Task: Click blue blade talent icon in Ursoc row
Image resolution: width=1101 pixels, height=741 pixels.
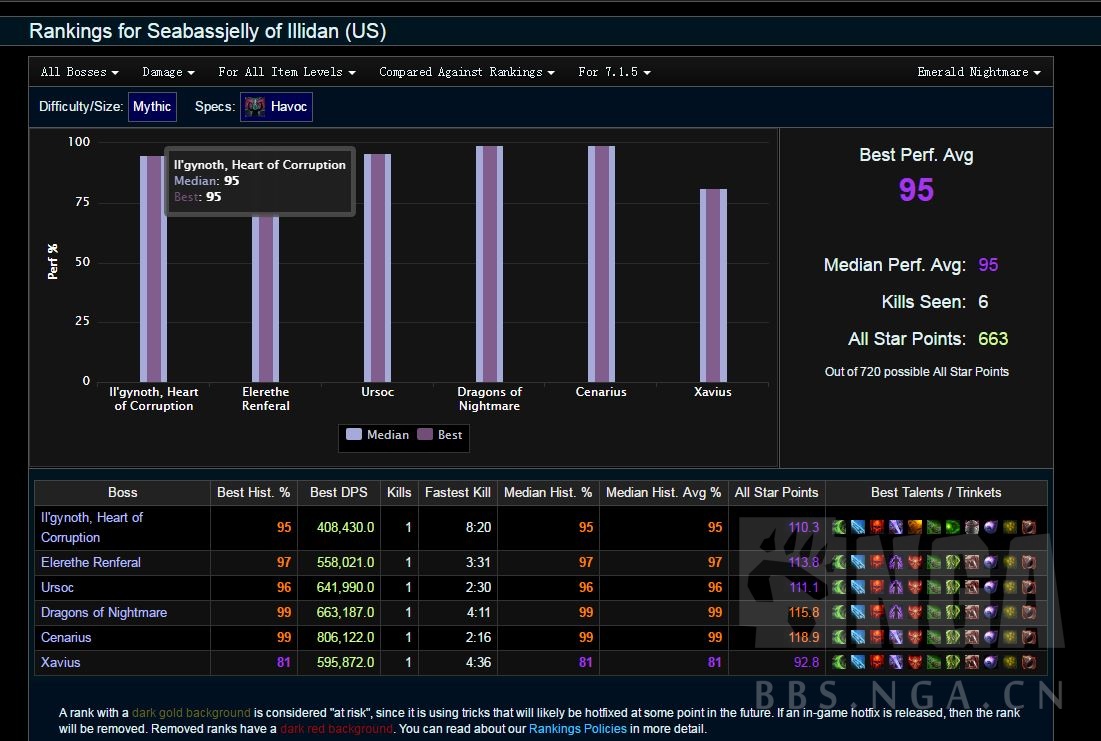Action: [858, 587]
